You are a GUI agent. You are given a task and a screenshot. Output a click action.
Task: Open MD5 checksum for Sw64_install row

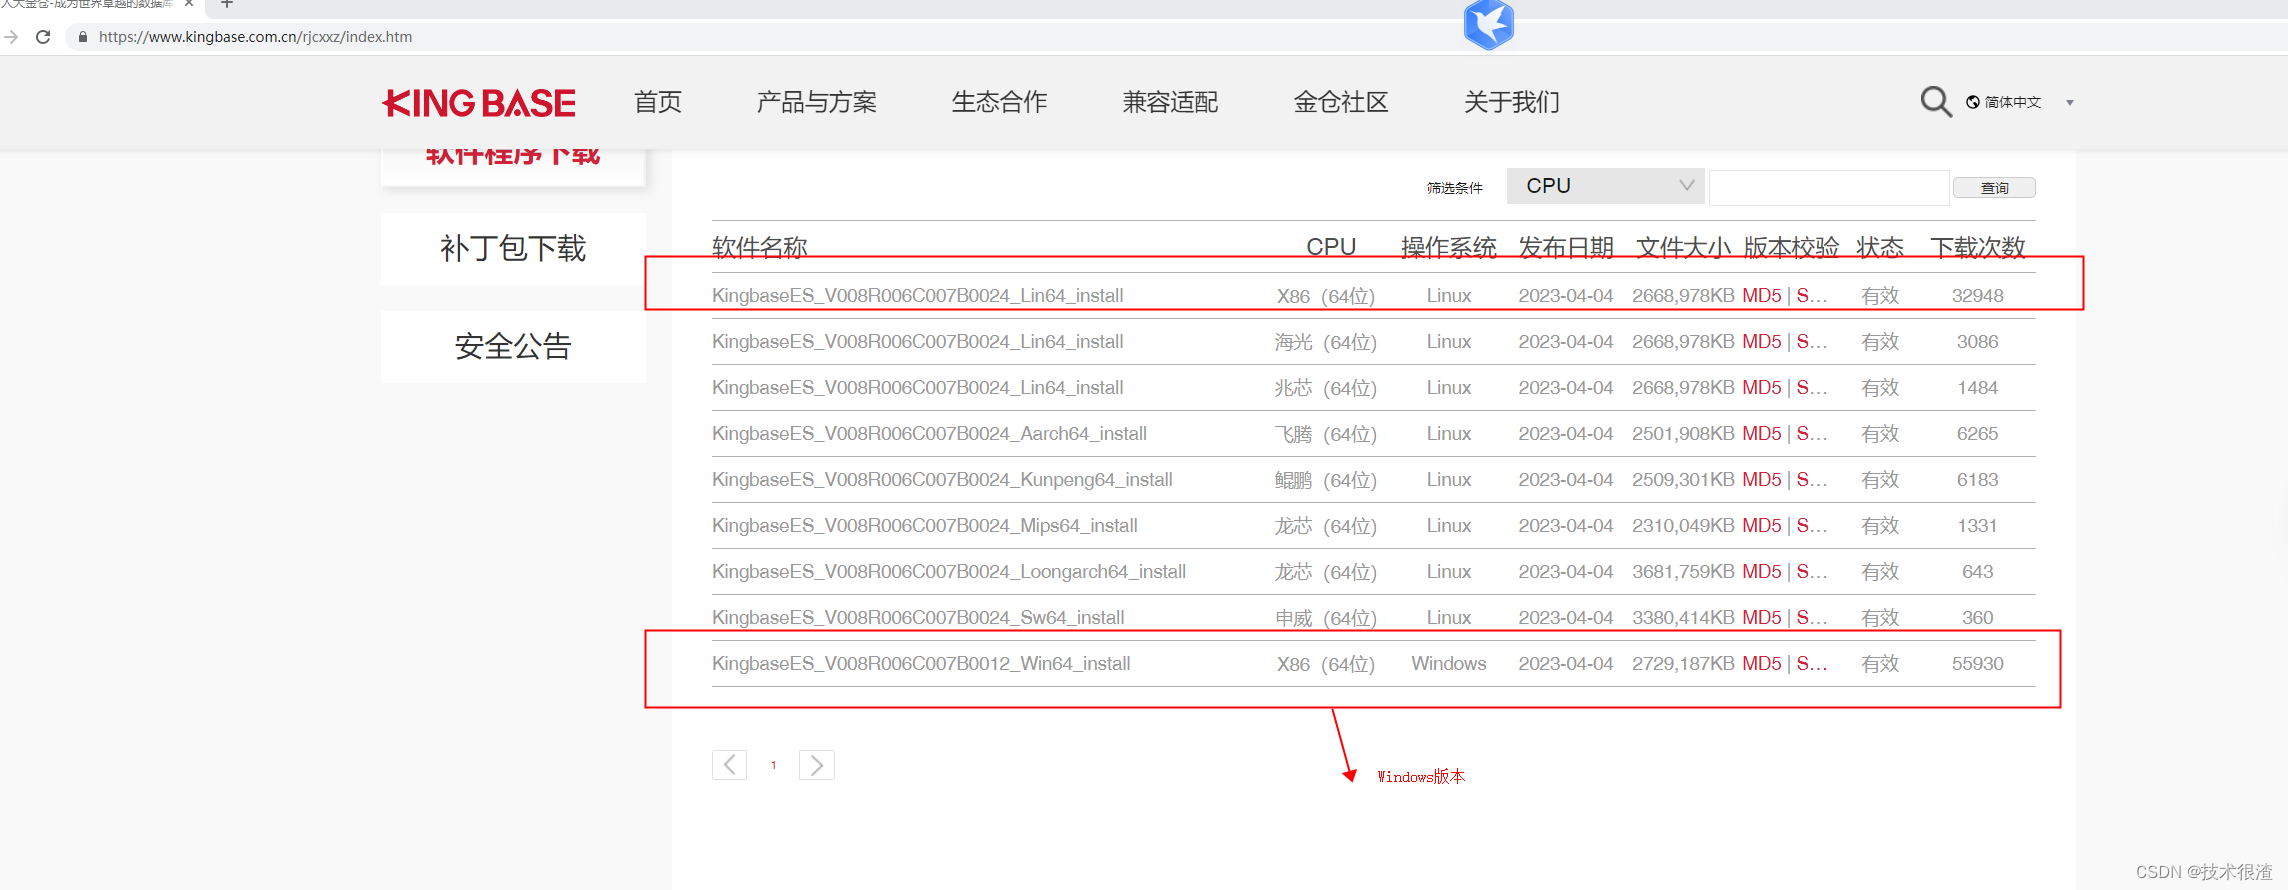click(x=1761, y=618)
